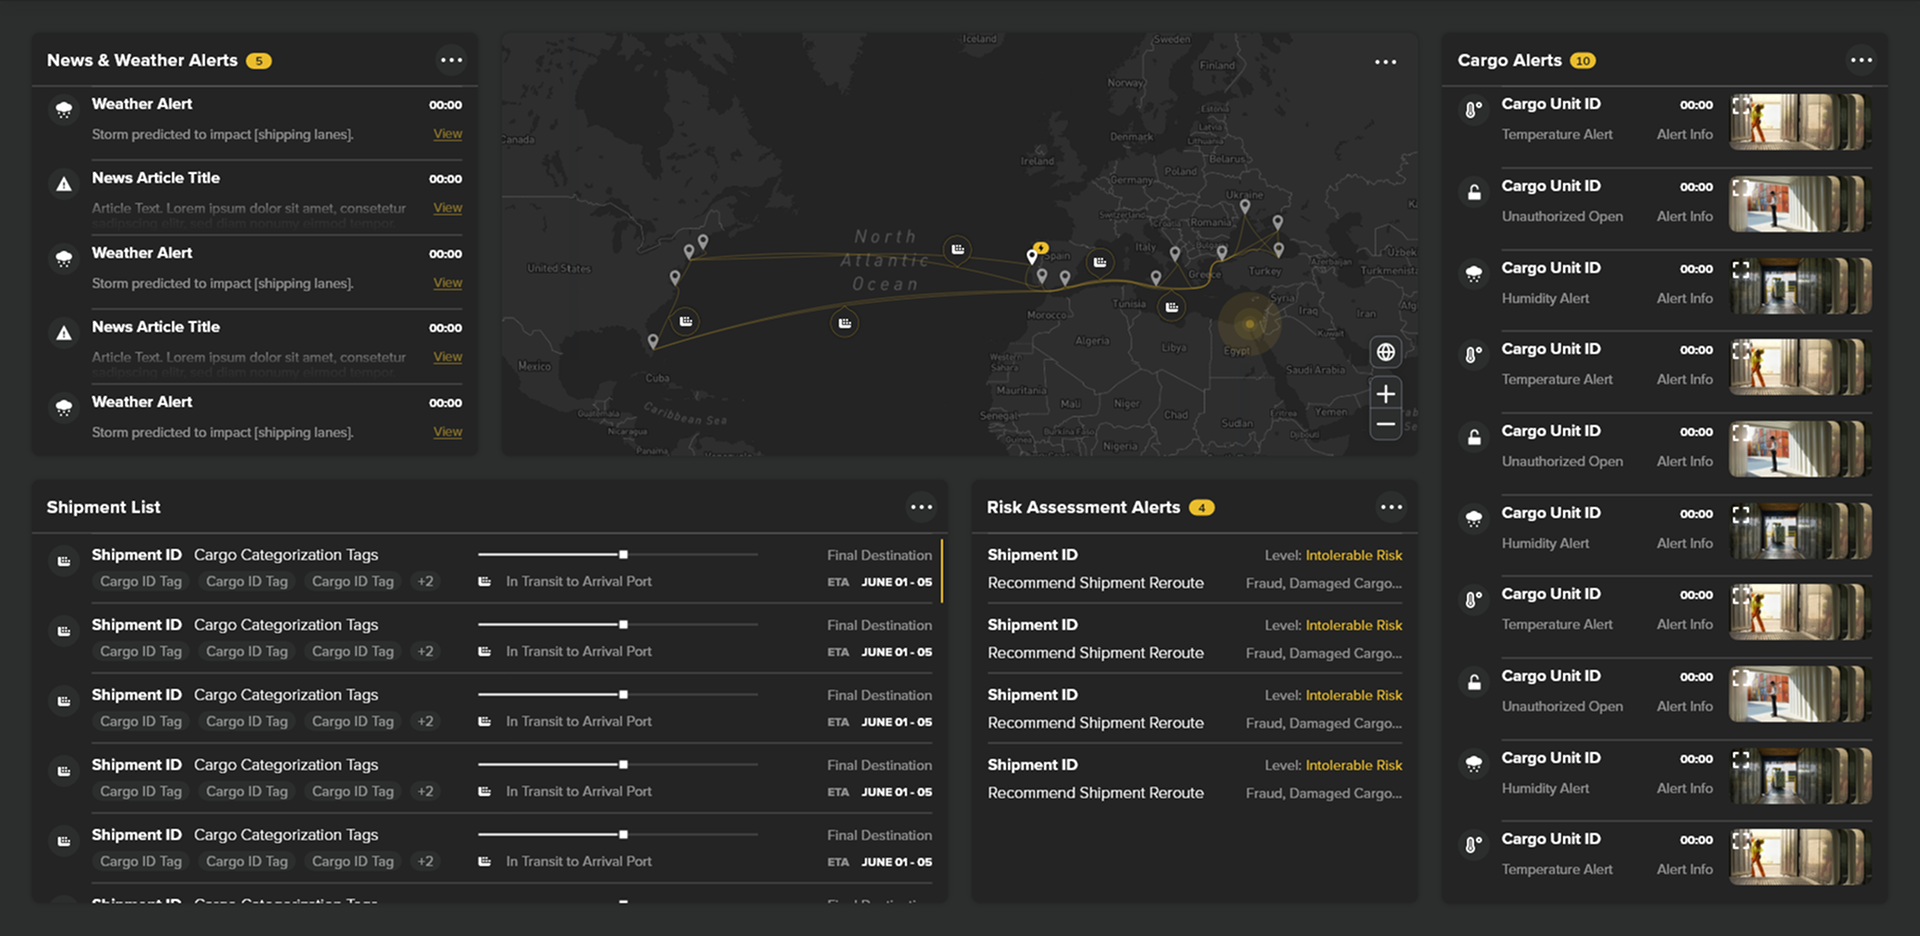Open the Cargo Alerts options menu

tap(1861, 60)
